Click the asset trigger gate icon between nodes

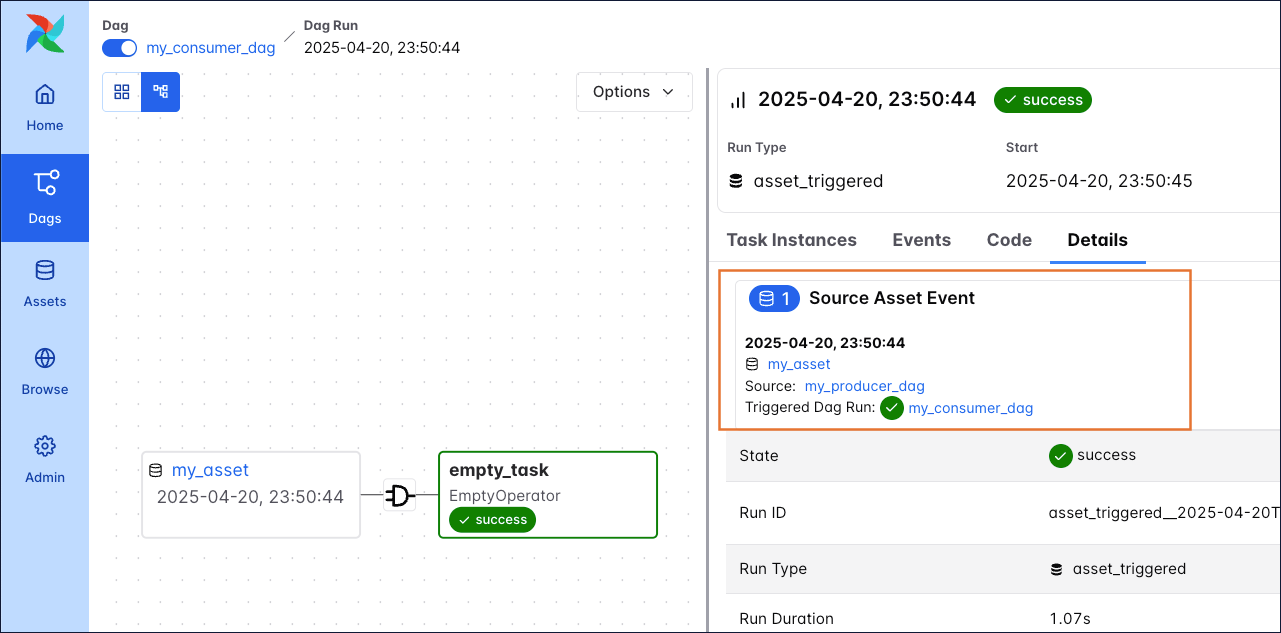tap(398, 495)
